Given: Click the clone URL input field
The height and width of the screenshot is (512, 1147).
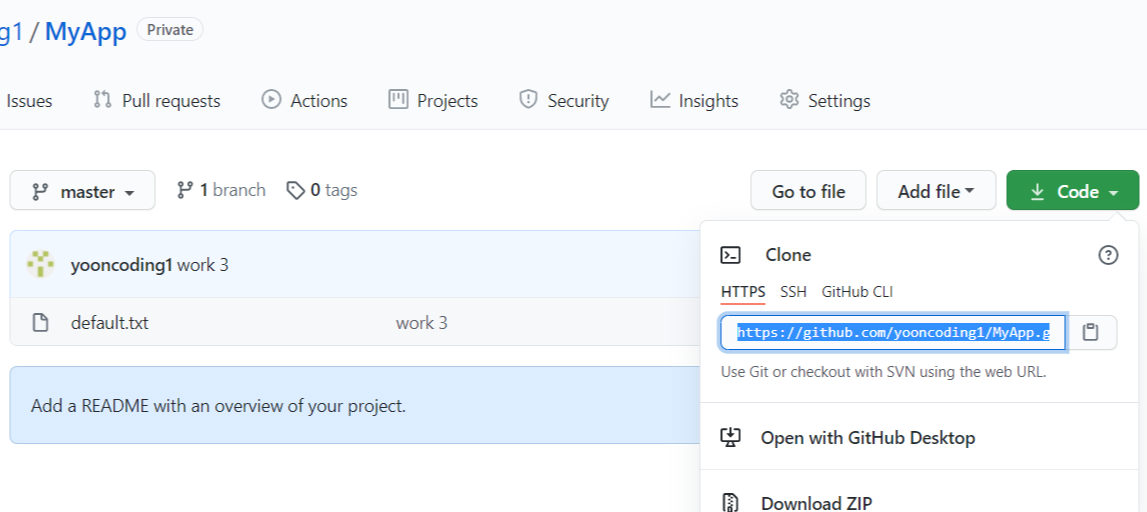Looking at the screenshot, I should pos(893,333).
